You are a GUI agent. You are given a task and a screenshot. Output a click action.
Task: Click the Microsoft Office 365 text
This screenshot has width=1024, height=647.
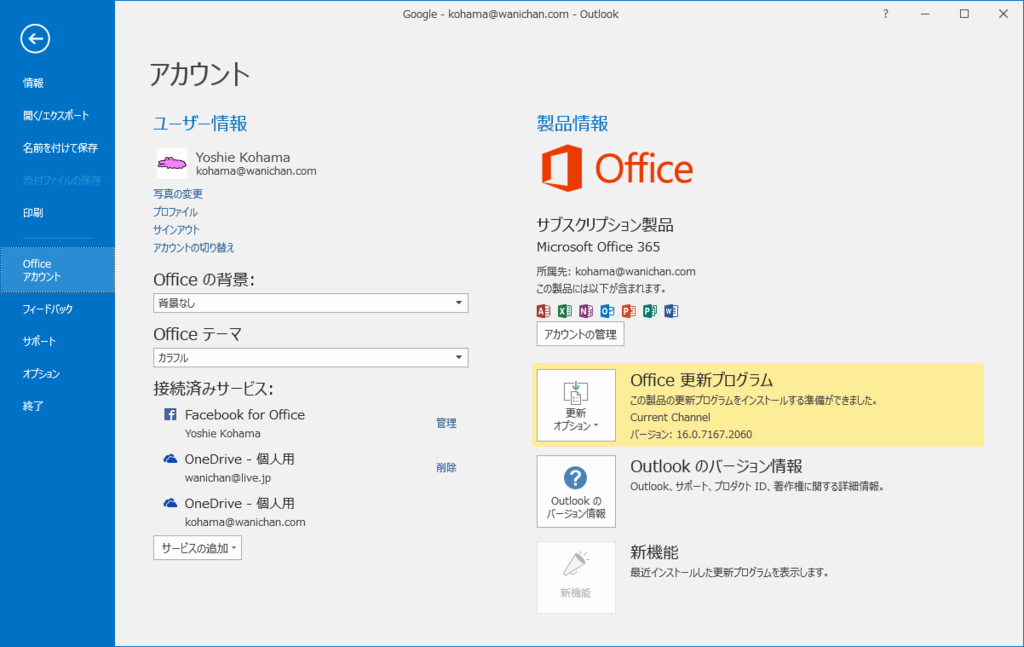coord(598,247)
